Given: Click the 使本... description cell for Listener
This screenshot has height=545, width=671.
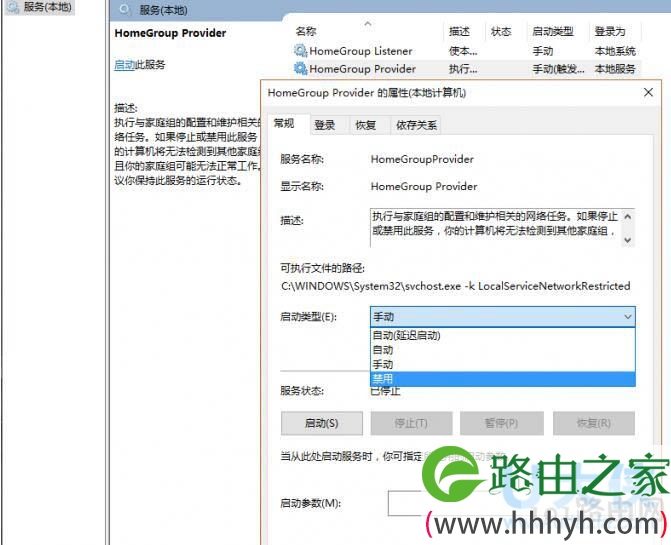Looking at the screenshot, I should [463, 51].
